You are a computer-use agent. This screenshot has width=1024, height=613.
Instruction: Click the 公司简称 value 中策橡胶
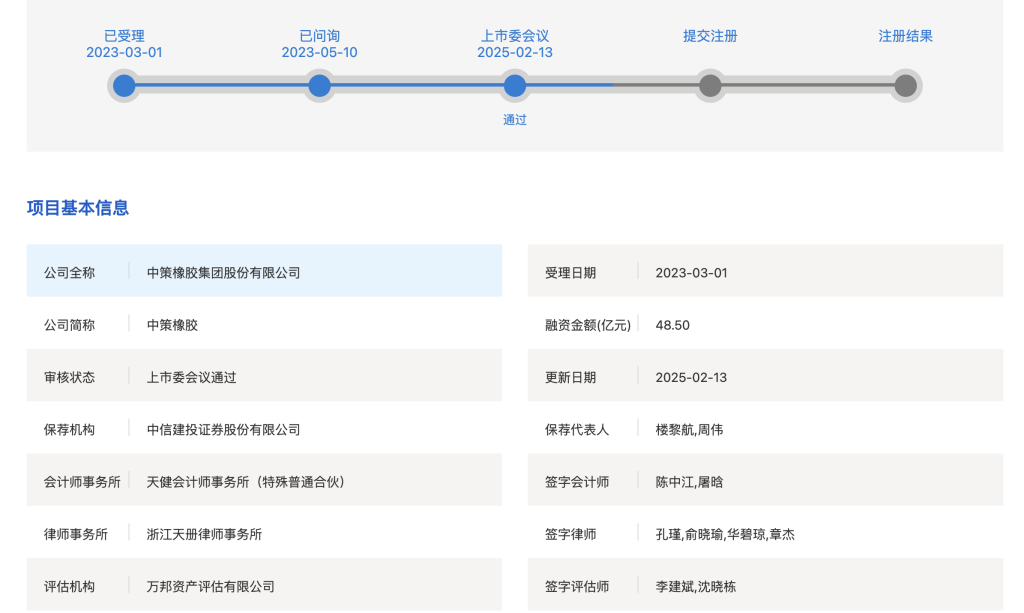(x=170, y=323)
